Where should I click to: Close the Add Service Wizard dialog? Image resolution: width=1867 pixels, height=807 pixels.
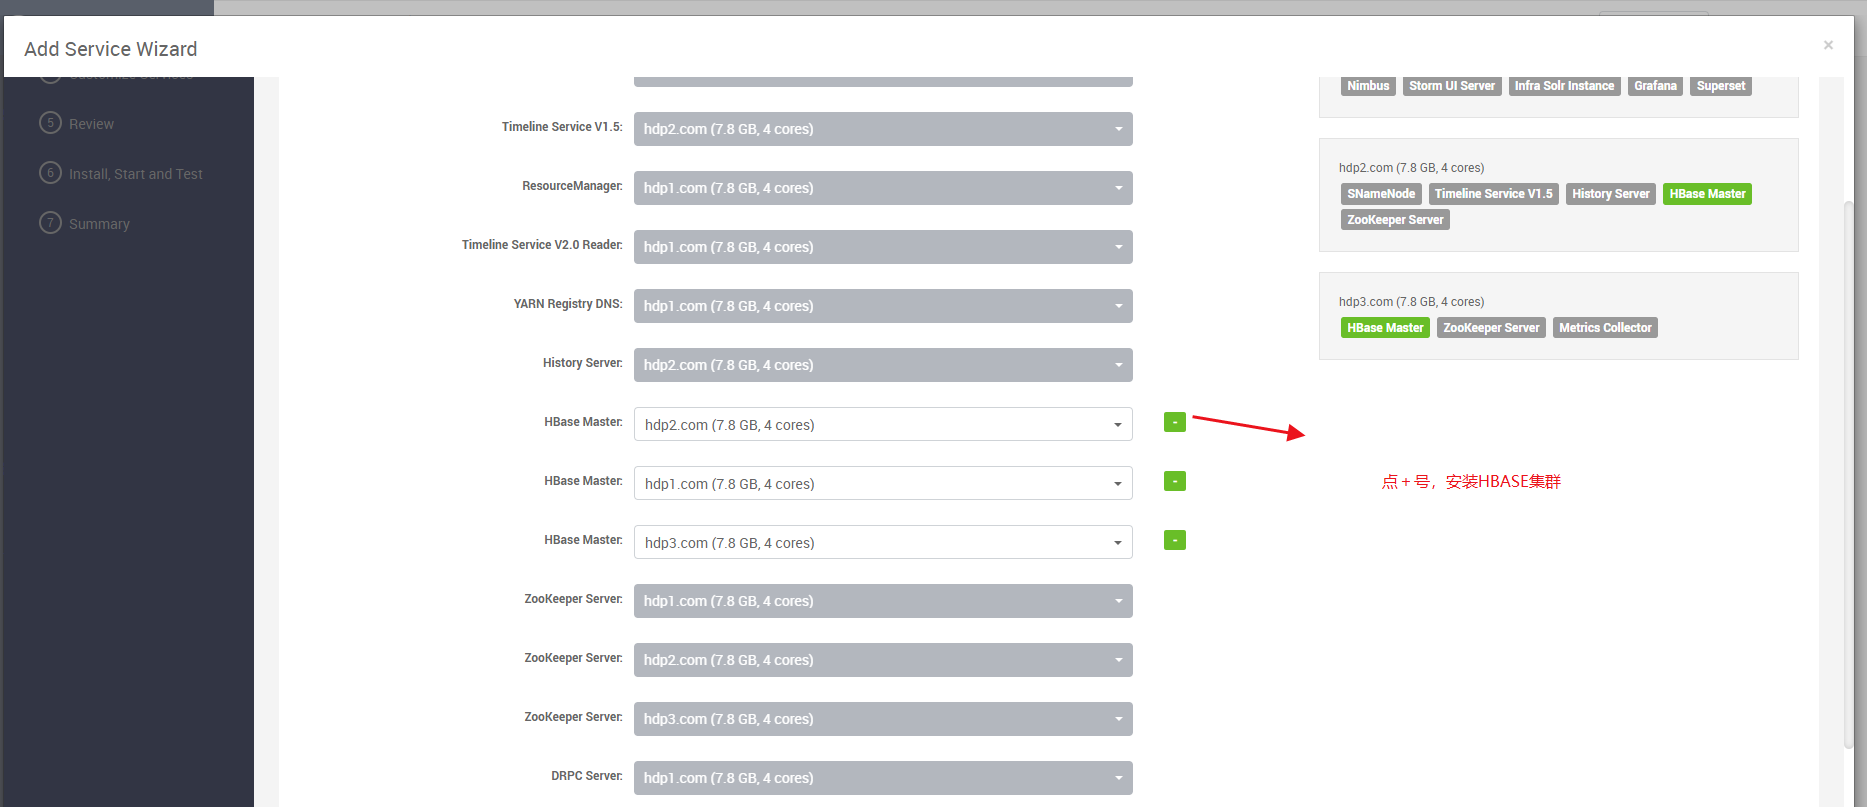pyautogui.click(x=1828, y=45)
